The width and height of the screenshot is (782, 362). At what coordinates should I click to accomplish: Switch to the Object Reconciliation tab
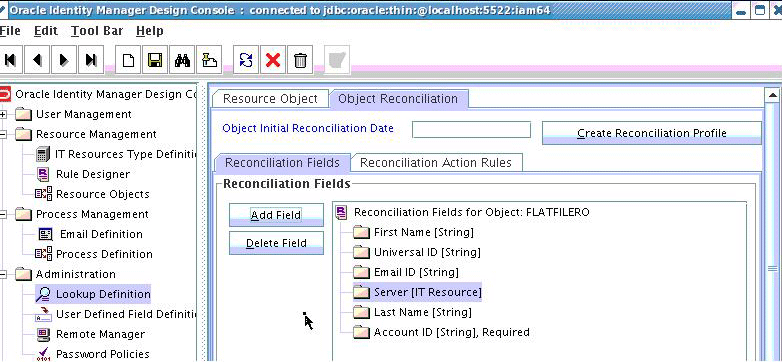pyautogui.click(x=398, y=99)
